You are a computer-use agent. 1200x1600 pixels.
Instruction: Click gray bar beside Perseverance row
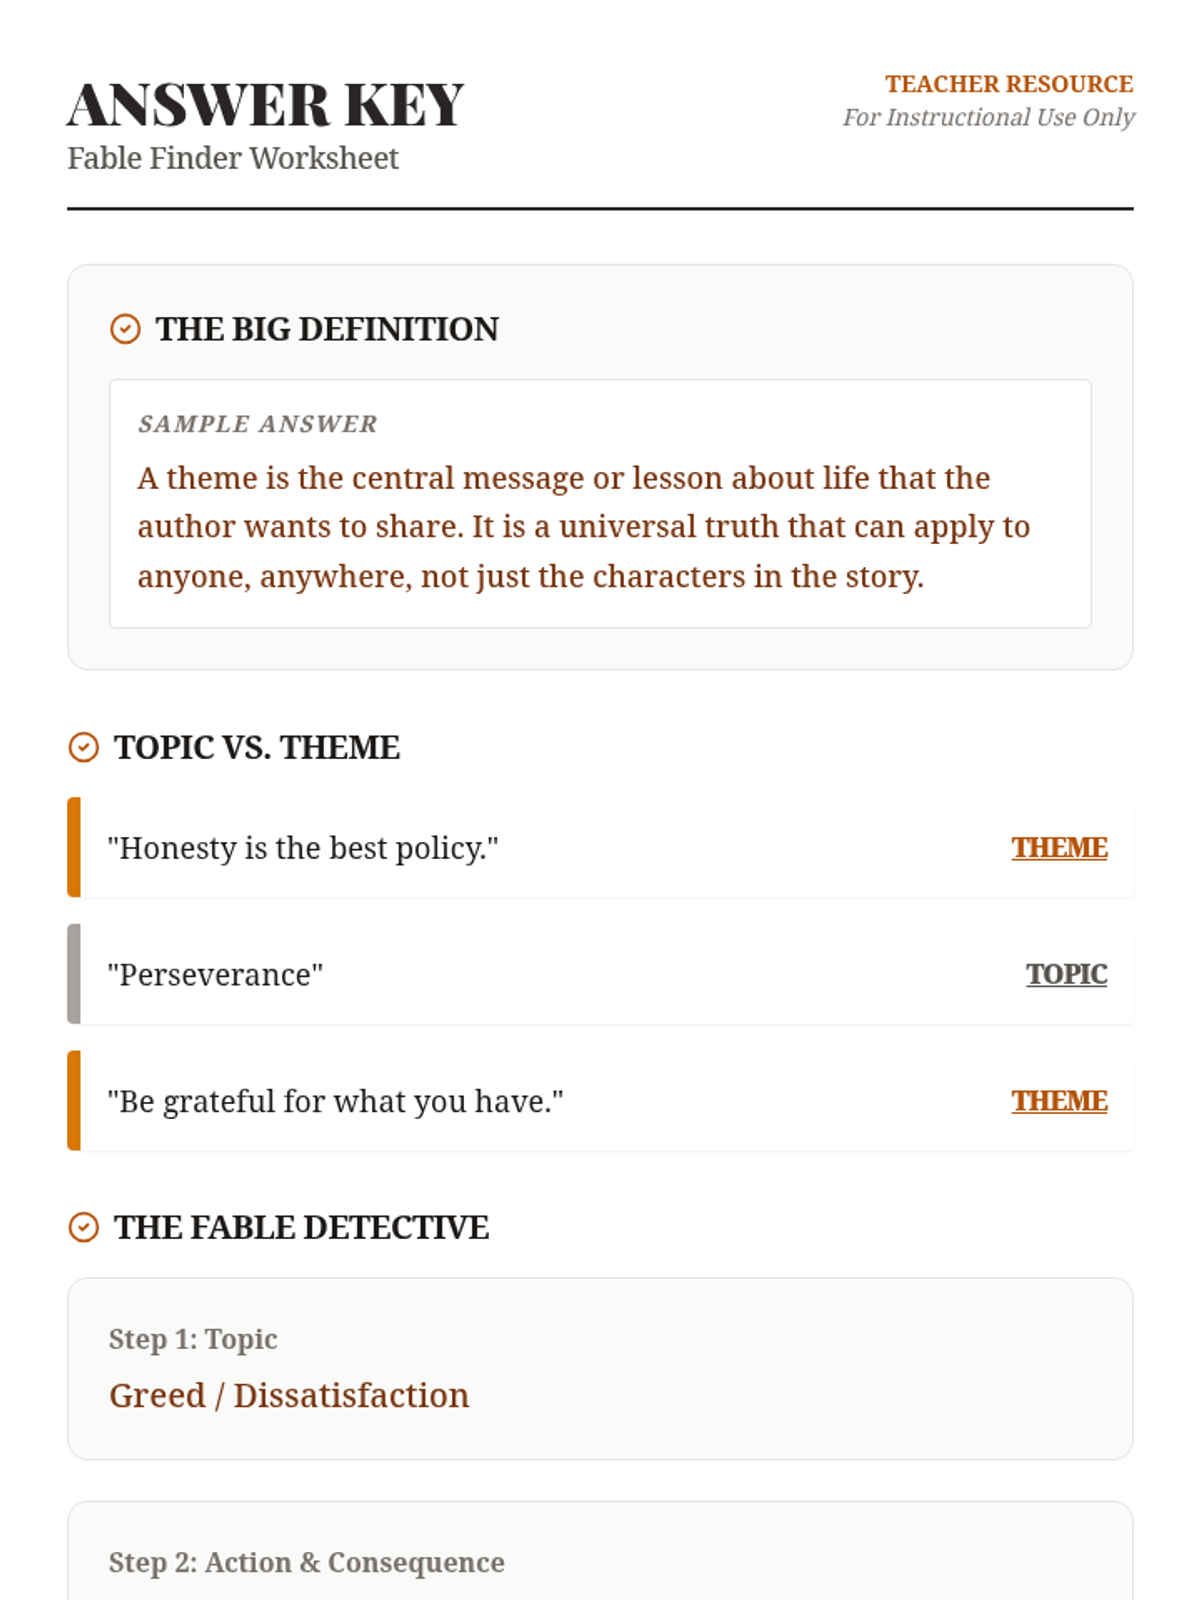[x=74, y=974]
